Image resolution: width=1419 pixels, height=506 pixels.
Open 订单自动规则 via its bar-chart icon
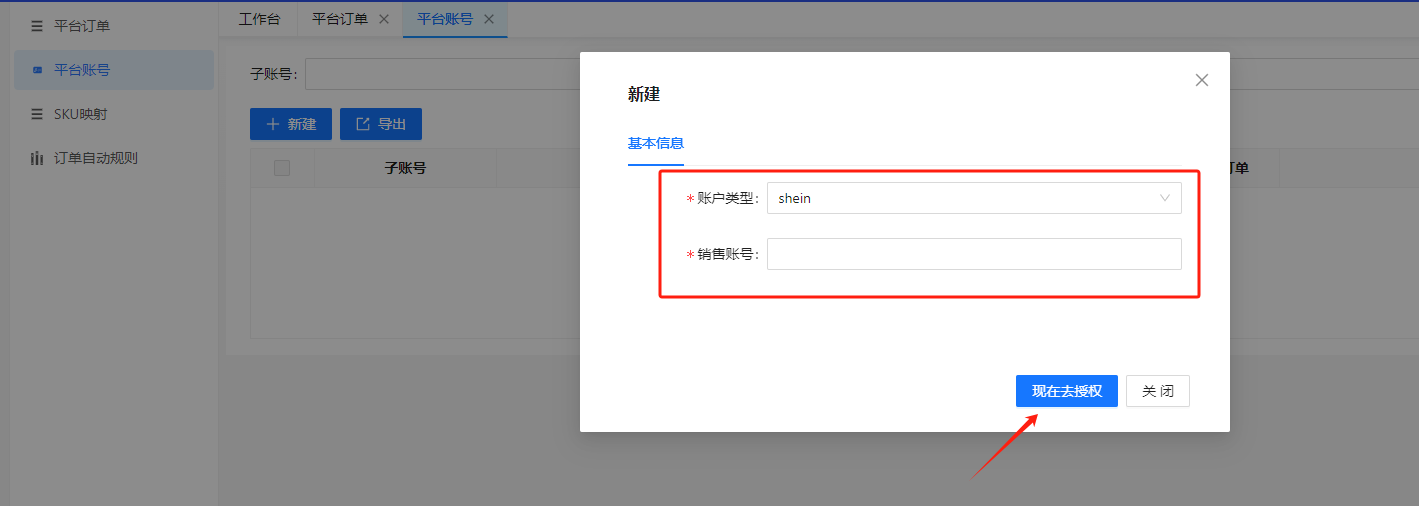click(x=37, y=158)
